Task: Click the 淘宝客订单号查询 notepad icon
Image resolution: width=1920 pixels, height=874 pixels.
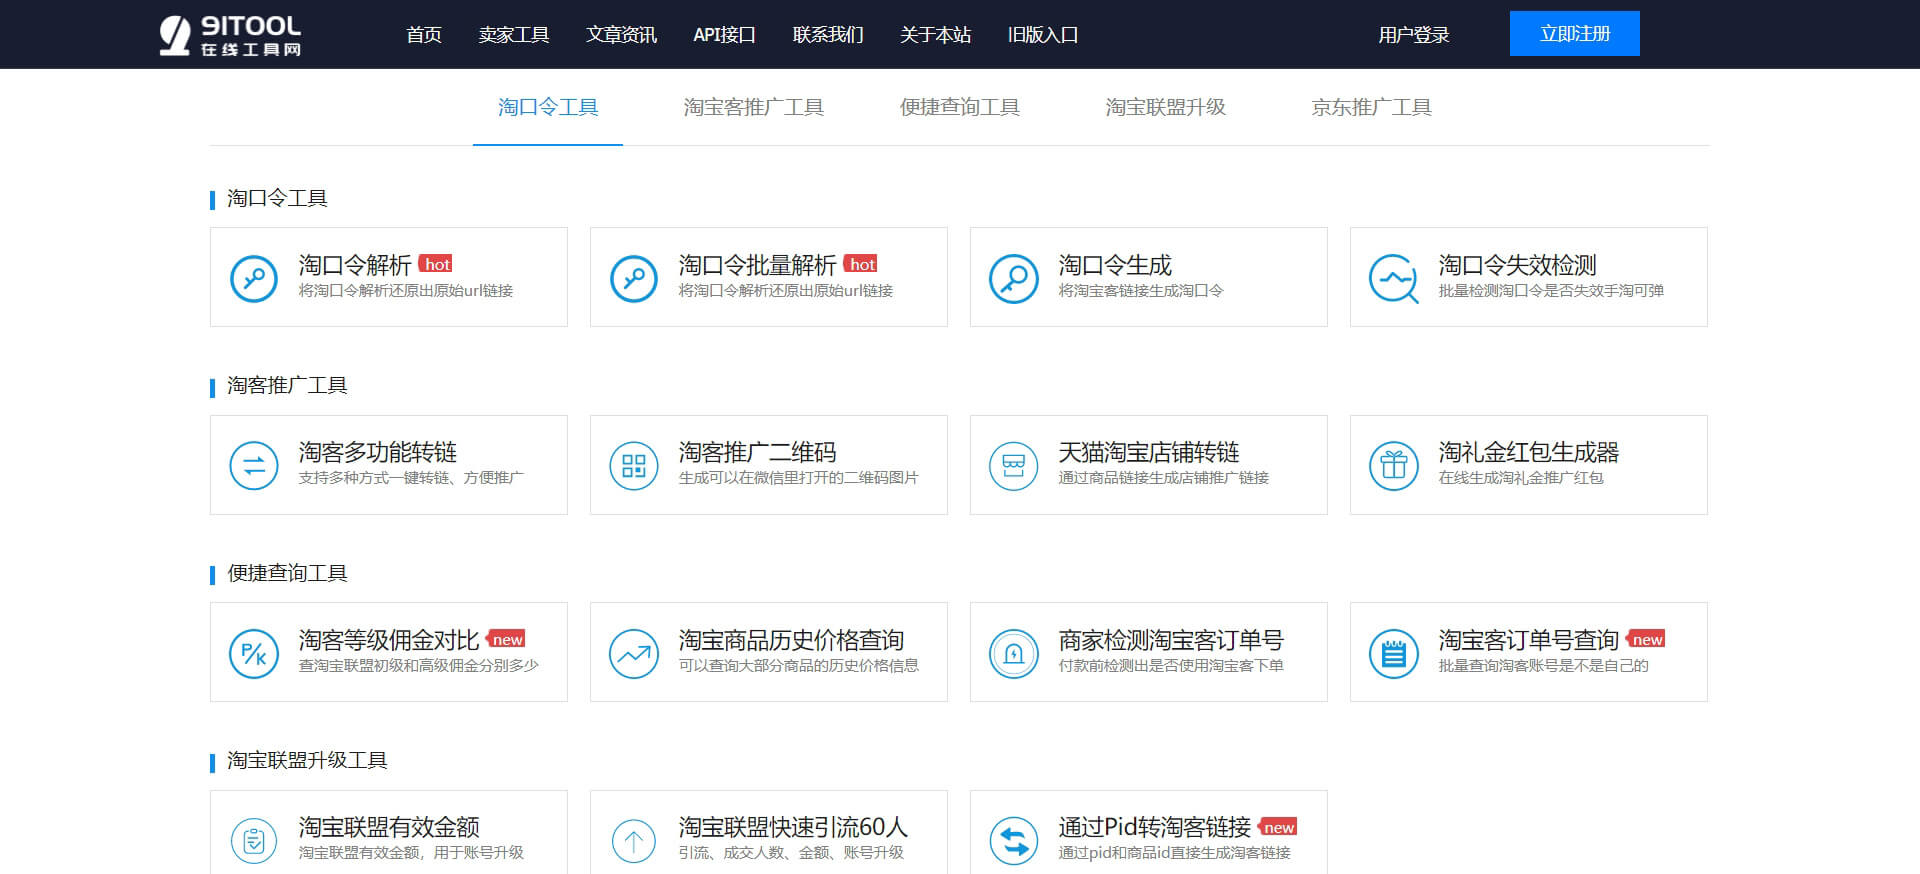Action: [x=1393, y=654]
